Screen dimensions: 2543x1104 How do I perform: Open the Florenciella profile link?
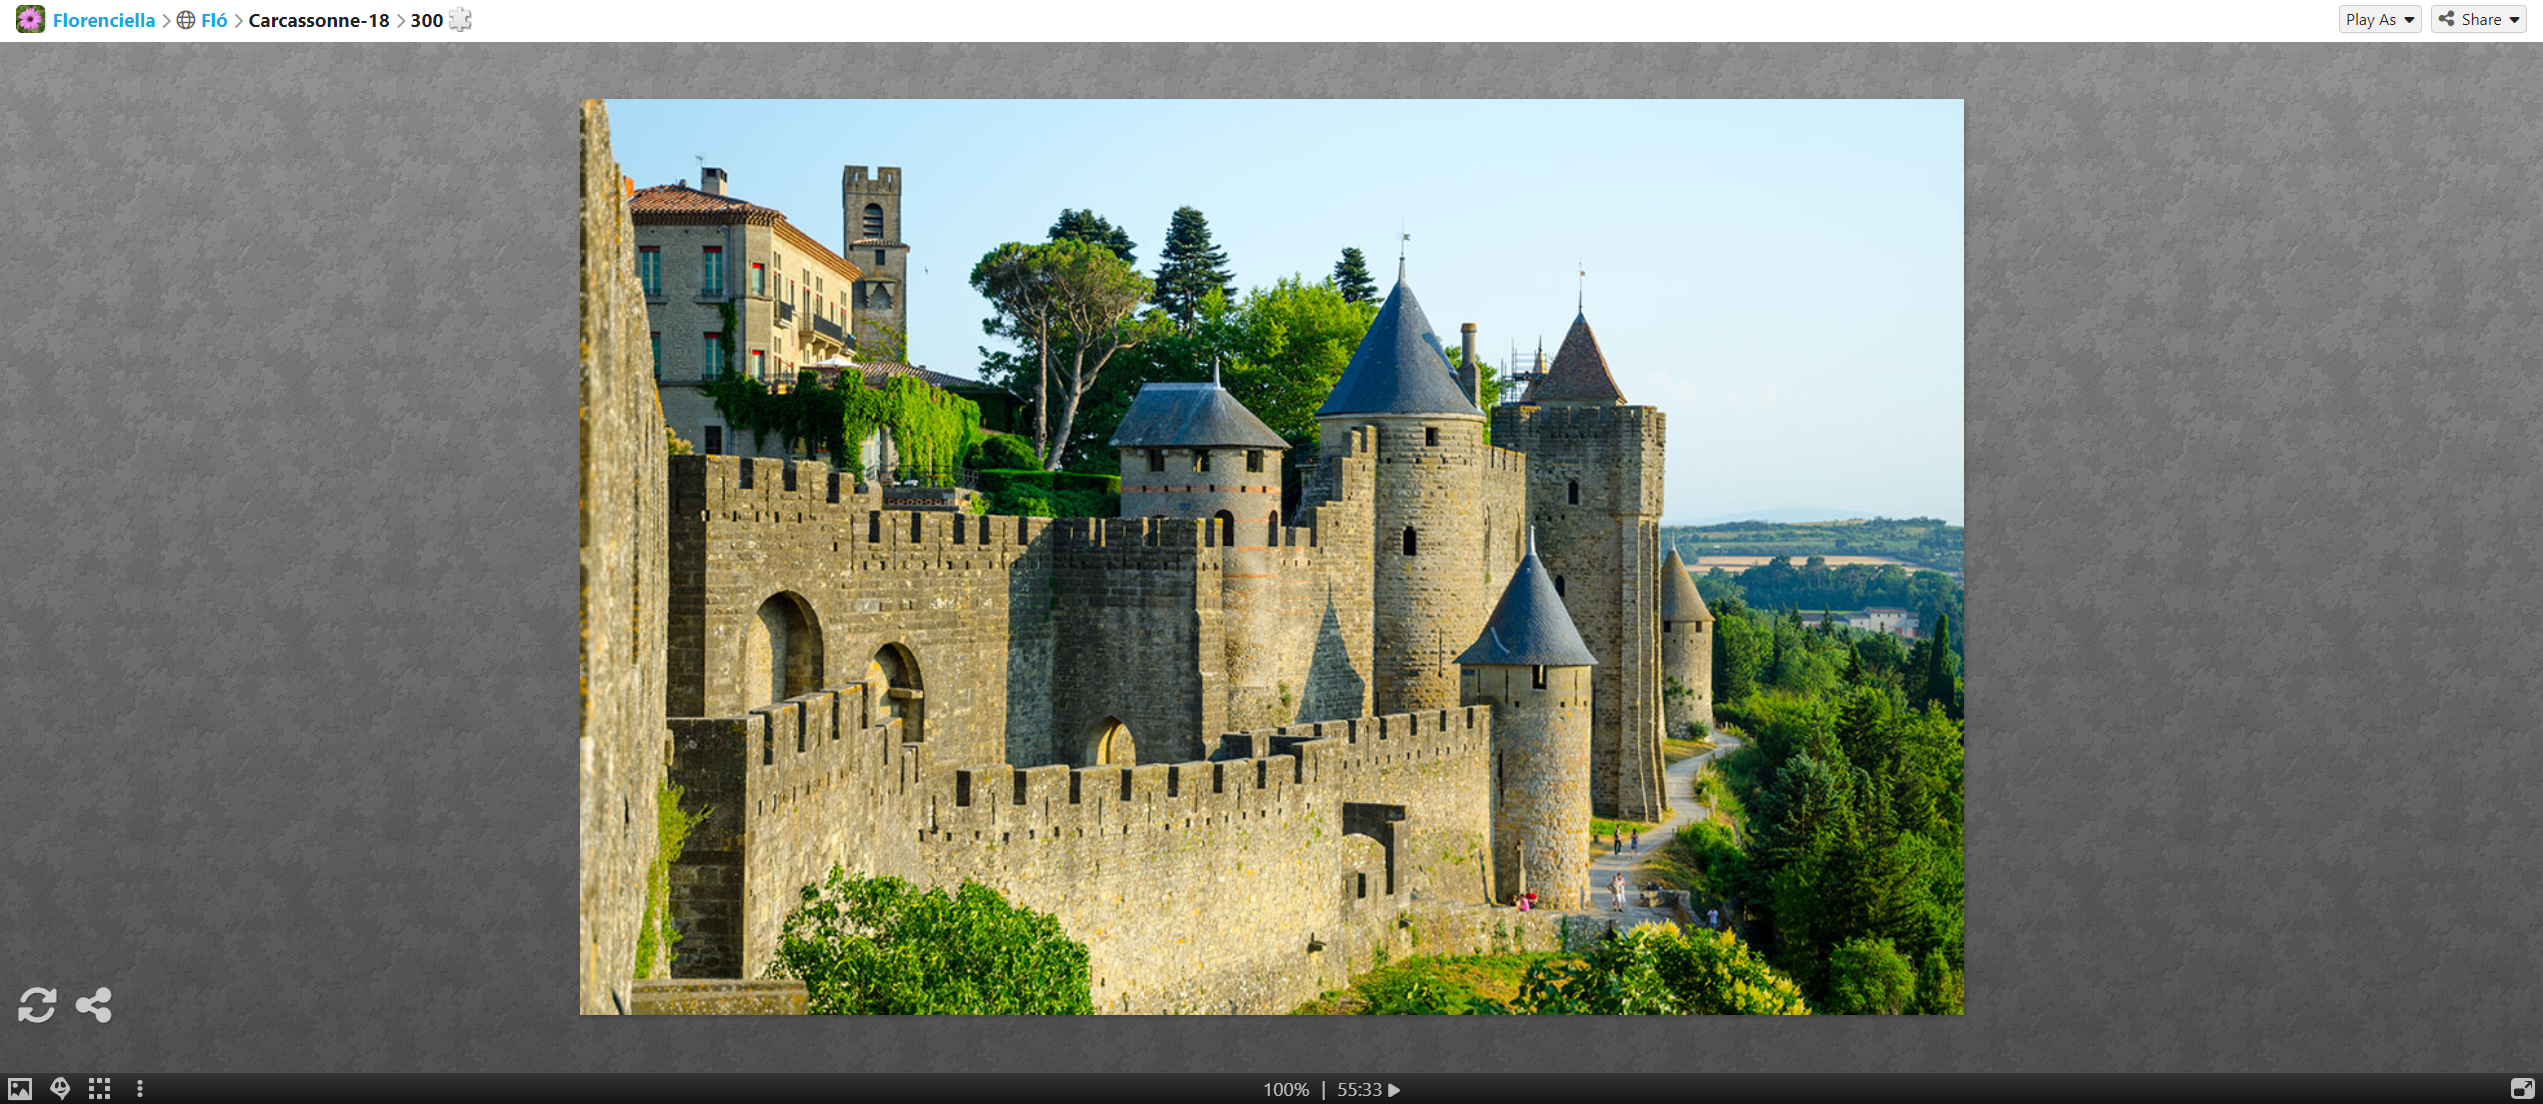[x=104, y=20]
